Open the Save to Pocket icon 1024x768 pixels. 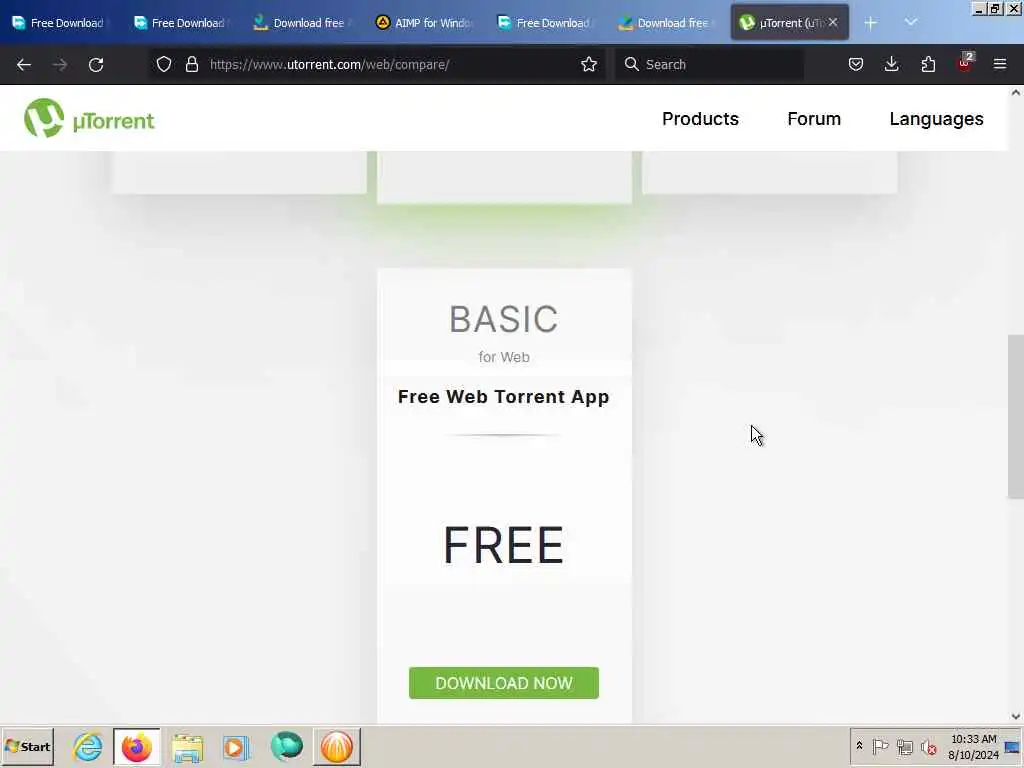(856, 64)
